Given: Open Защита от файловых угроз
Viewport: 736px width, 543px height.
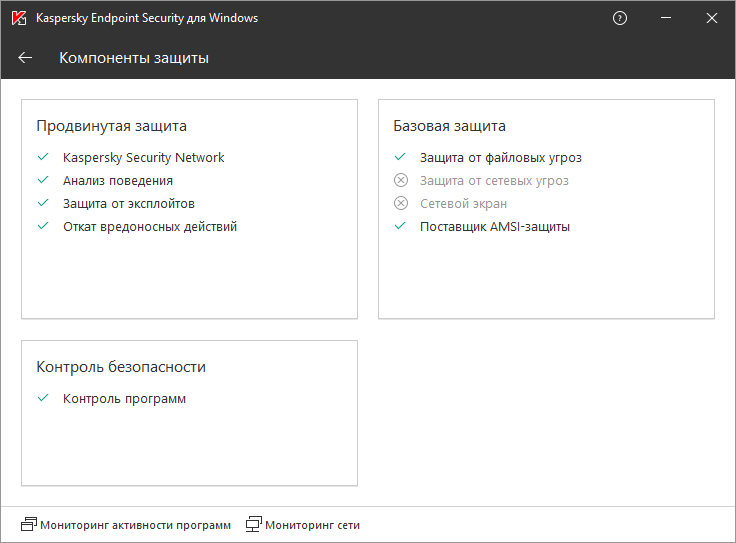Looking at the screenshot, I should 500,158.
